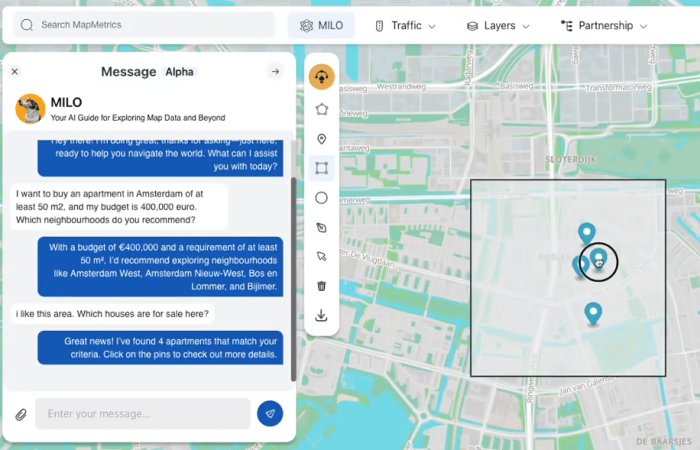
Task: Click the Westrandweg street label
Action: (401, 87)
